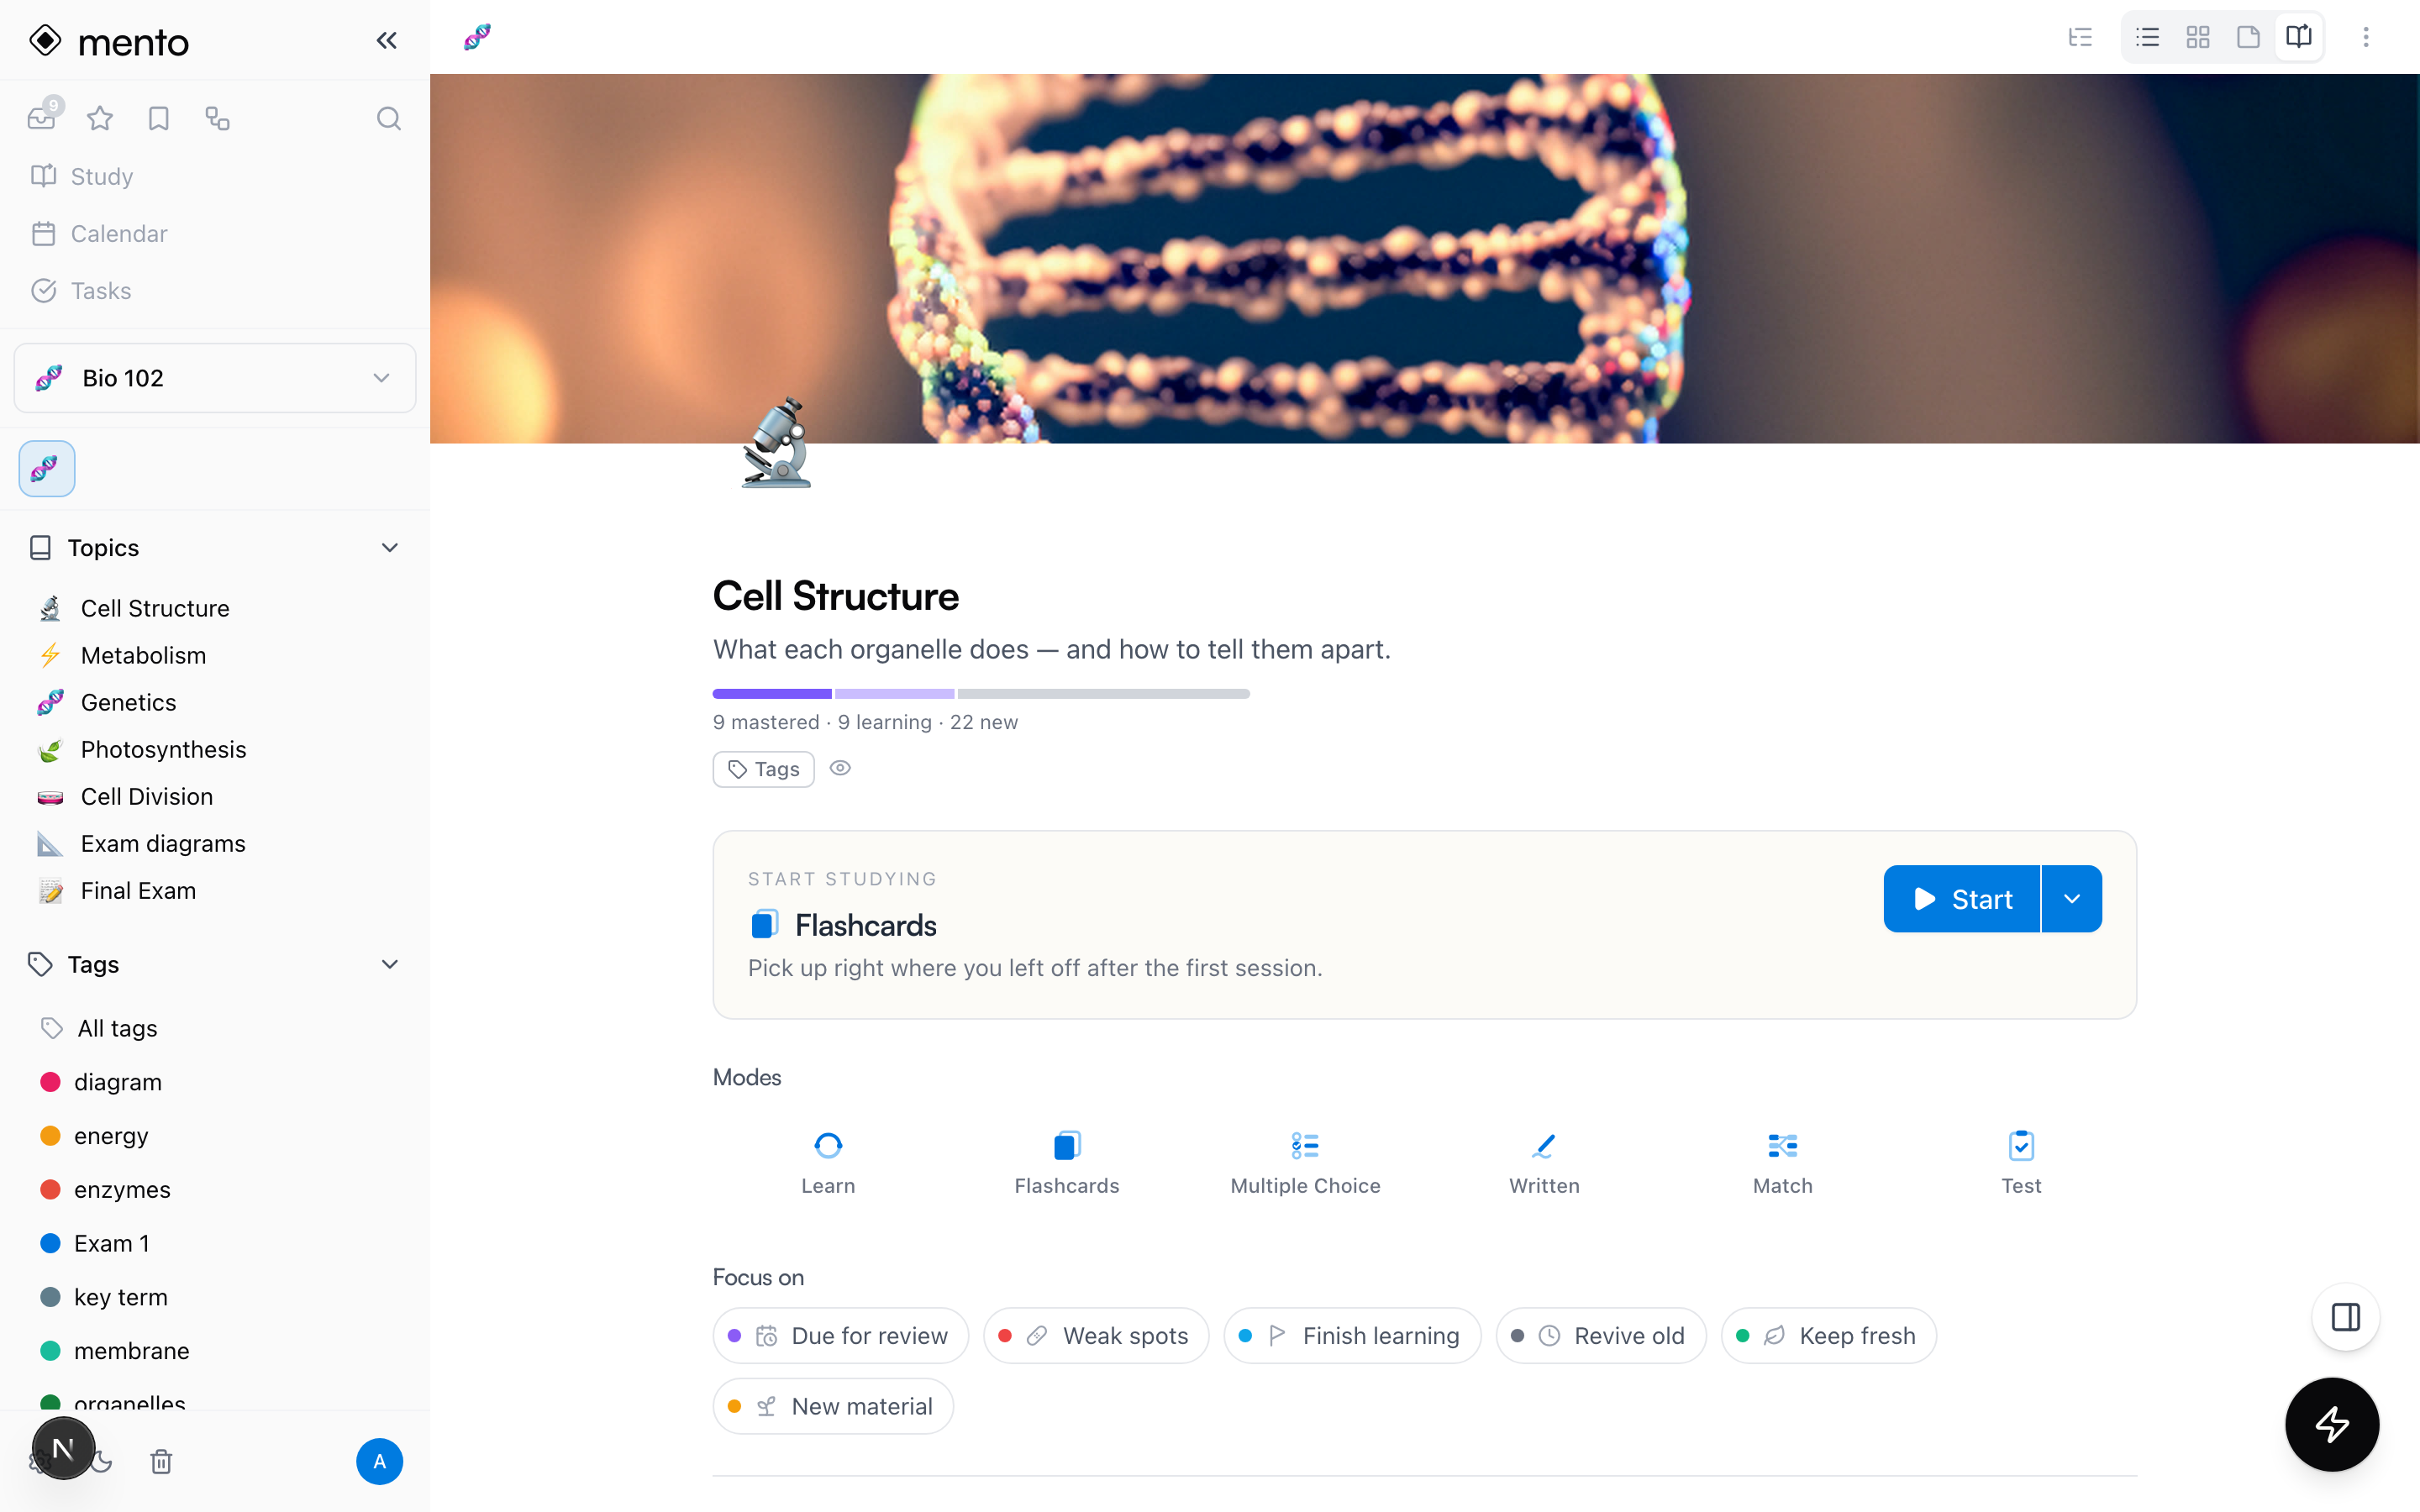Viewport: 2420px width, 1512px height.
Task: Select the pink diagram tag
Action: (x=117, y=1082)
